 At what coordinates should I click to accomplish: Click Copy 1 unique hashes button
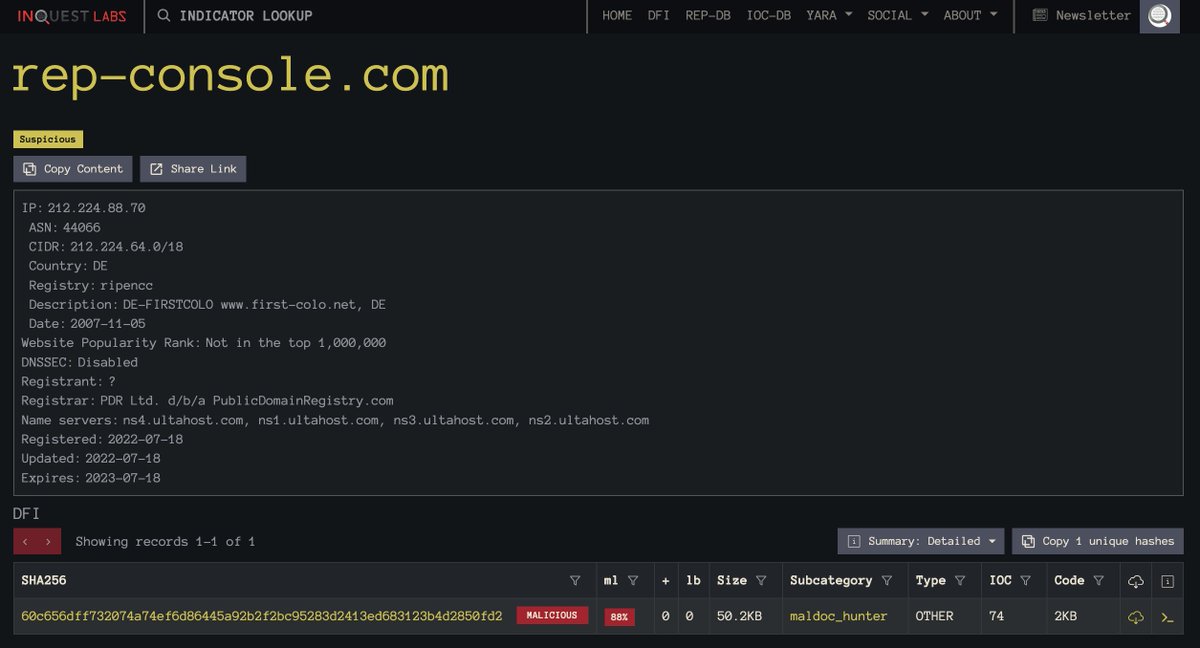pyautogui.click(x=1098, y=541)
